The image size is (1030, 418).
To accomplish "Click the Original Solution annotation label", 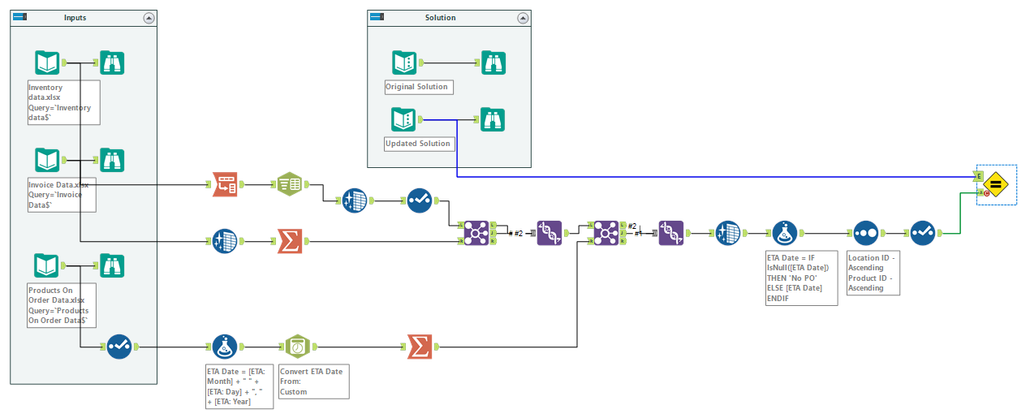I will [x=419, y=87].
